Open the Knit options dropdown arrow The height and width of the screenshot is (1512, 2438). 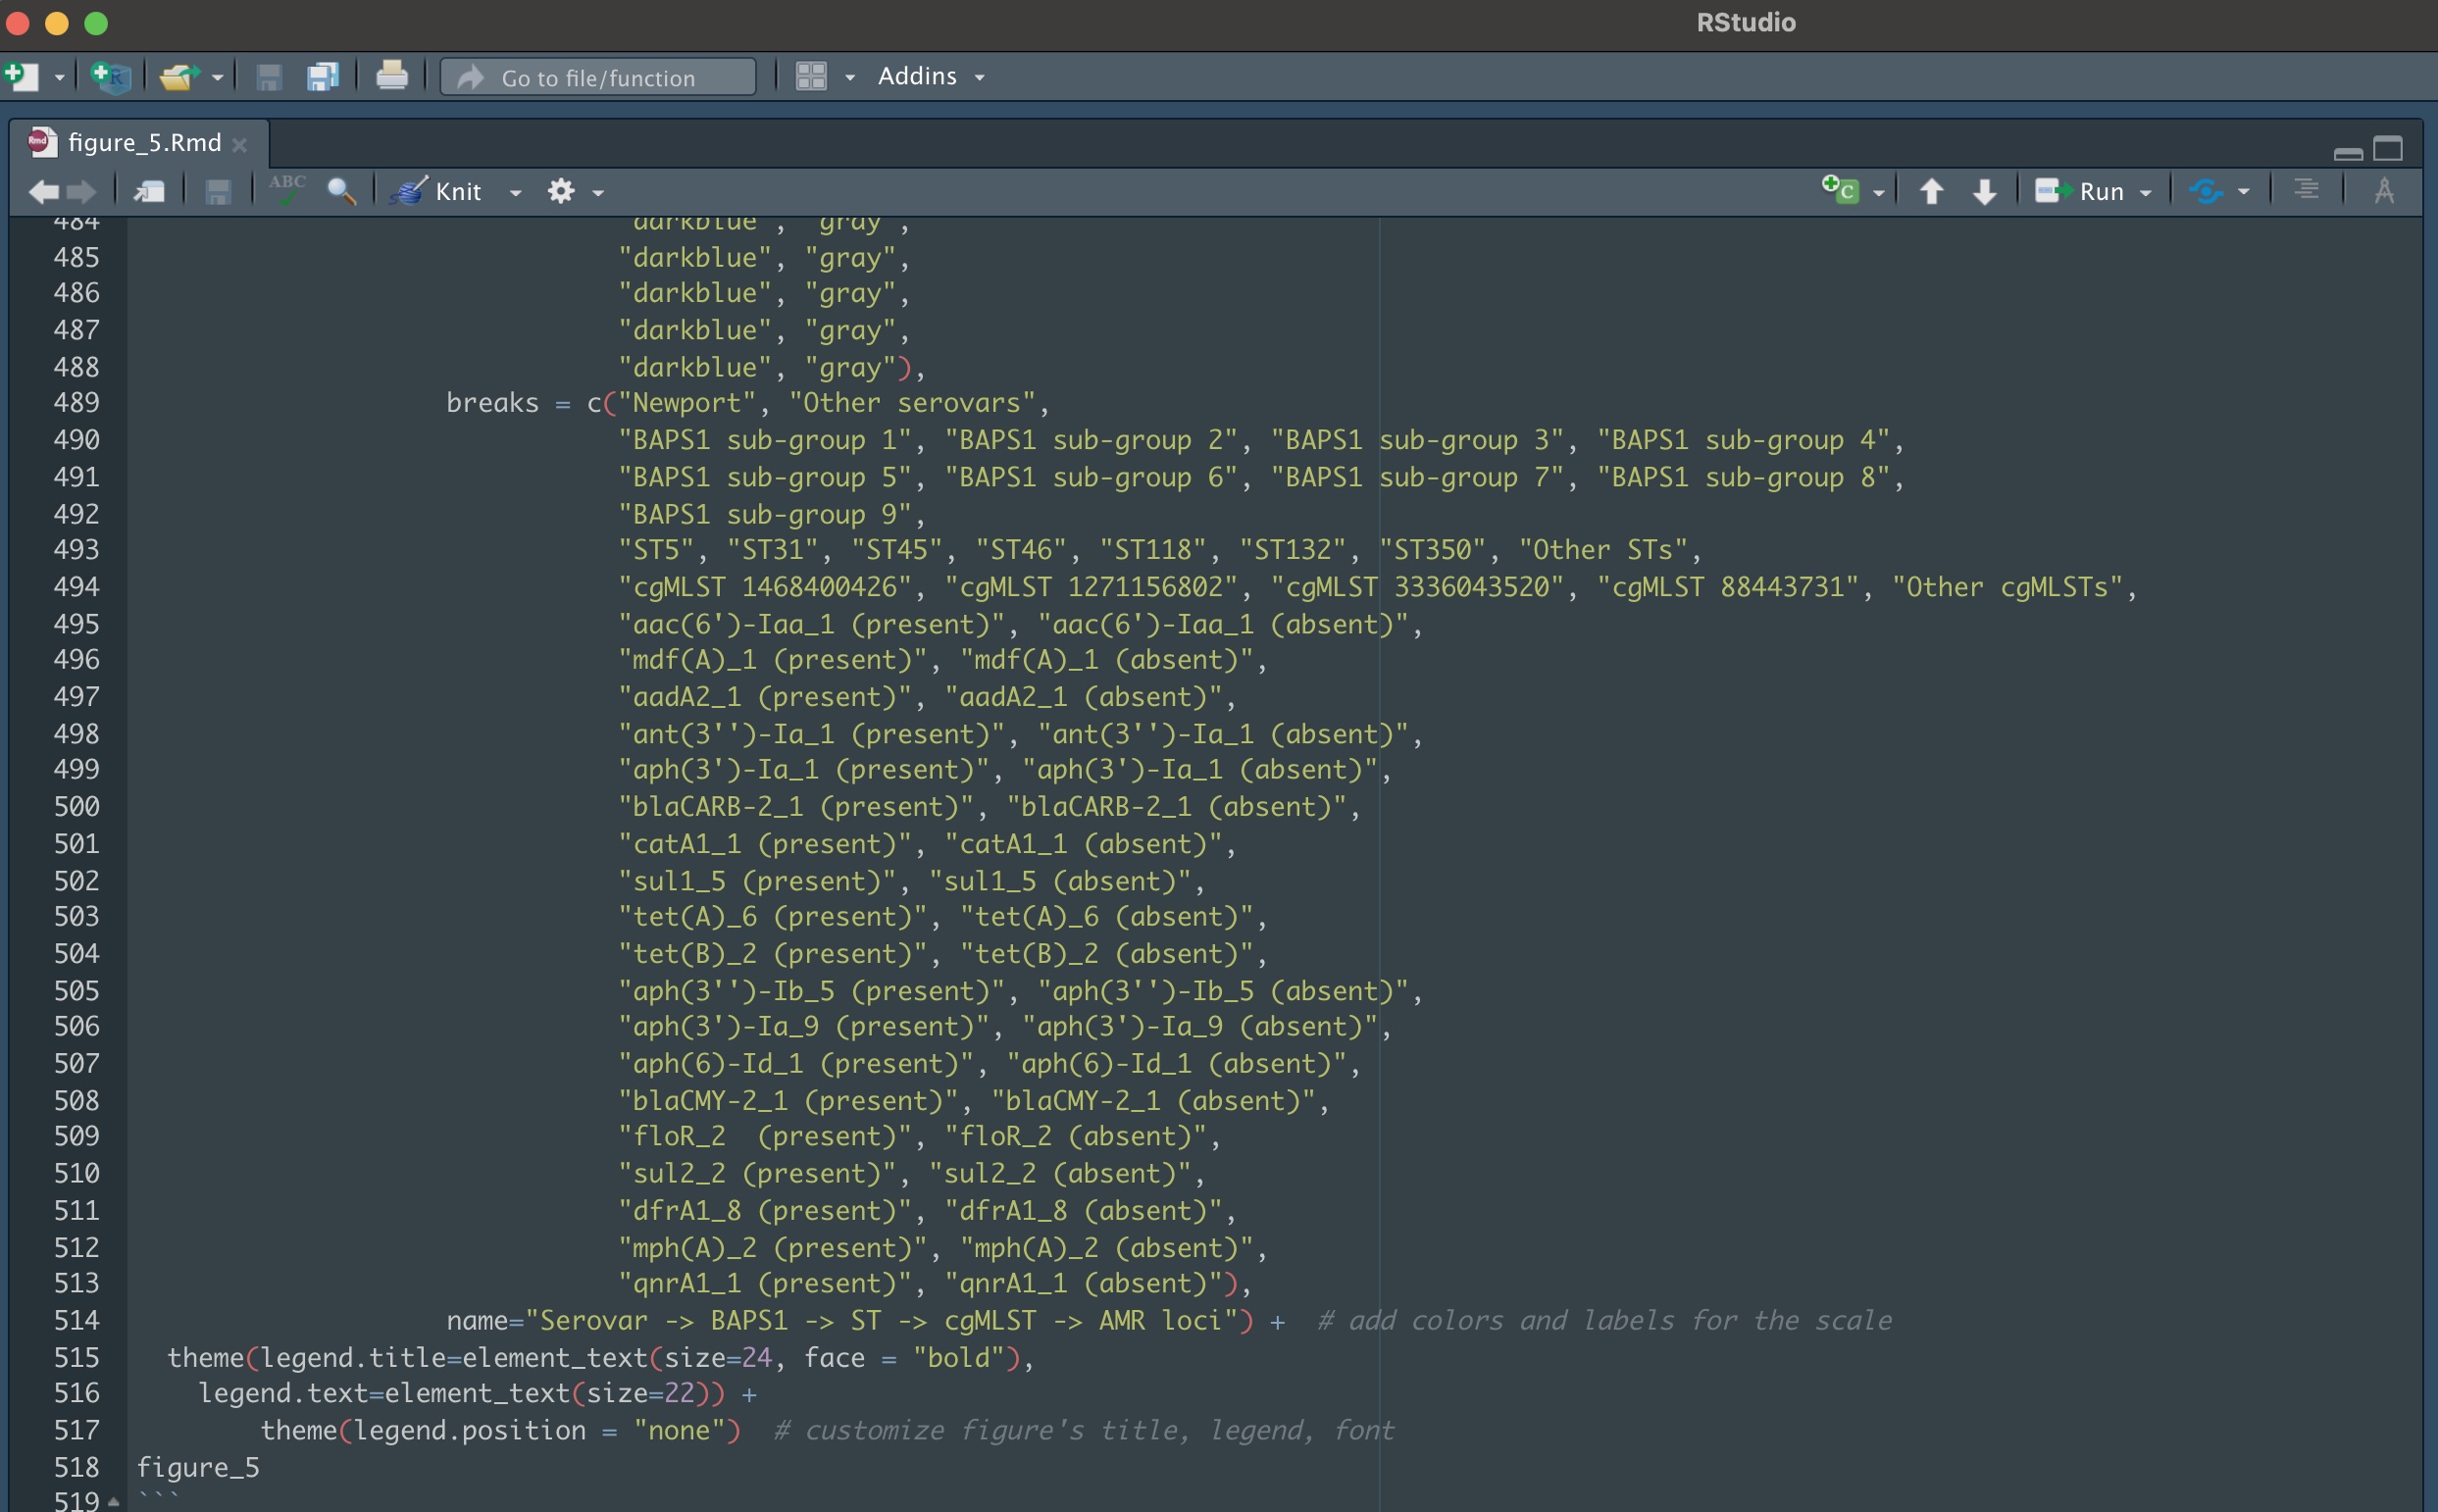[515, 192]
